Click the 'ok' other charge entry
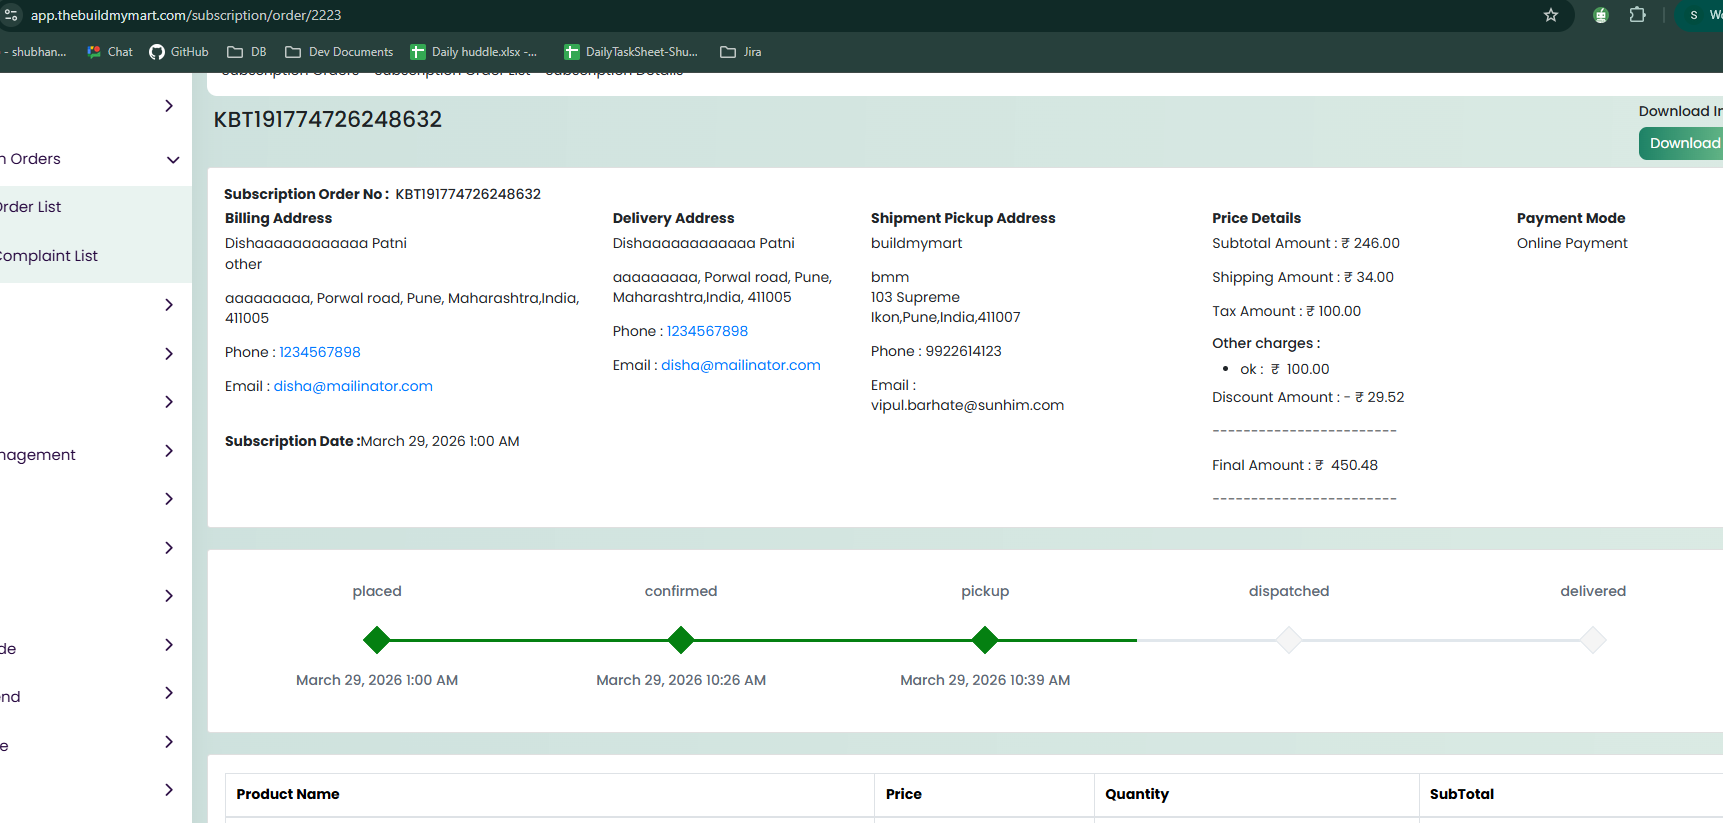 pyautogui.click(x=1284, y=369)
